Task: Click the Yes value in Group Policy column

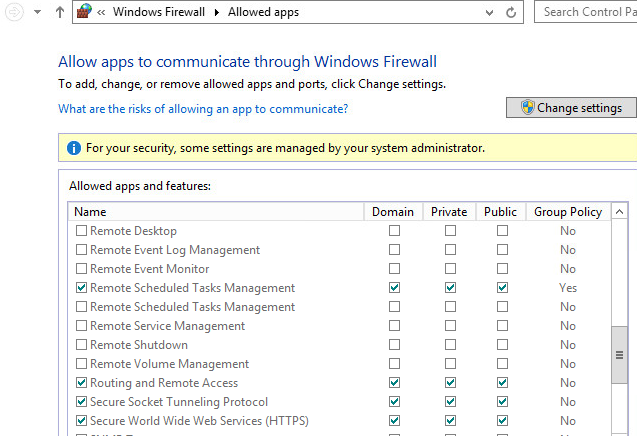Action: (568, 288)
